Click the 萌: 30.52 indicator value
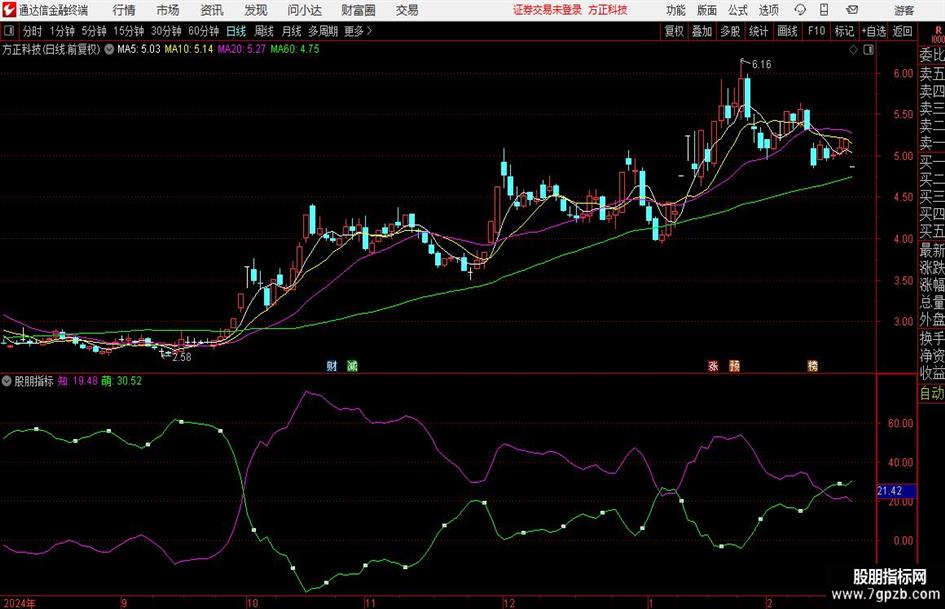The image size is (945, 609). 121,380
